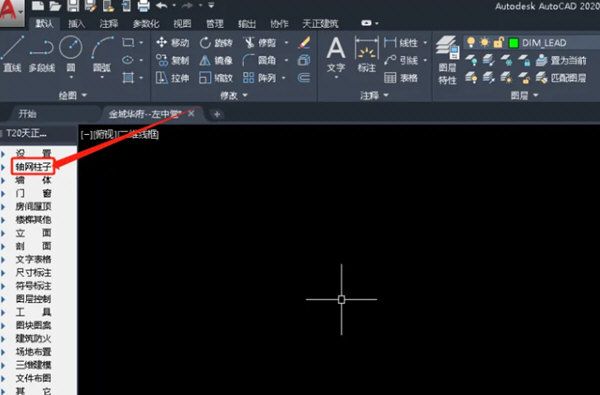Activate the 拉伸 stretch command
Image resolution: width=600 pixels, height=395 pixels.
[173, 78]
